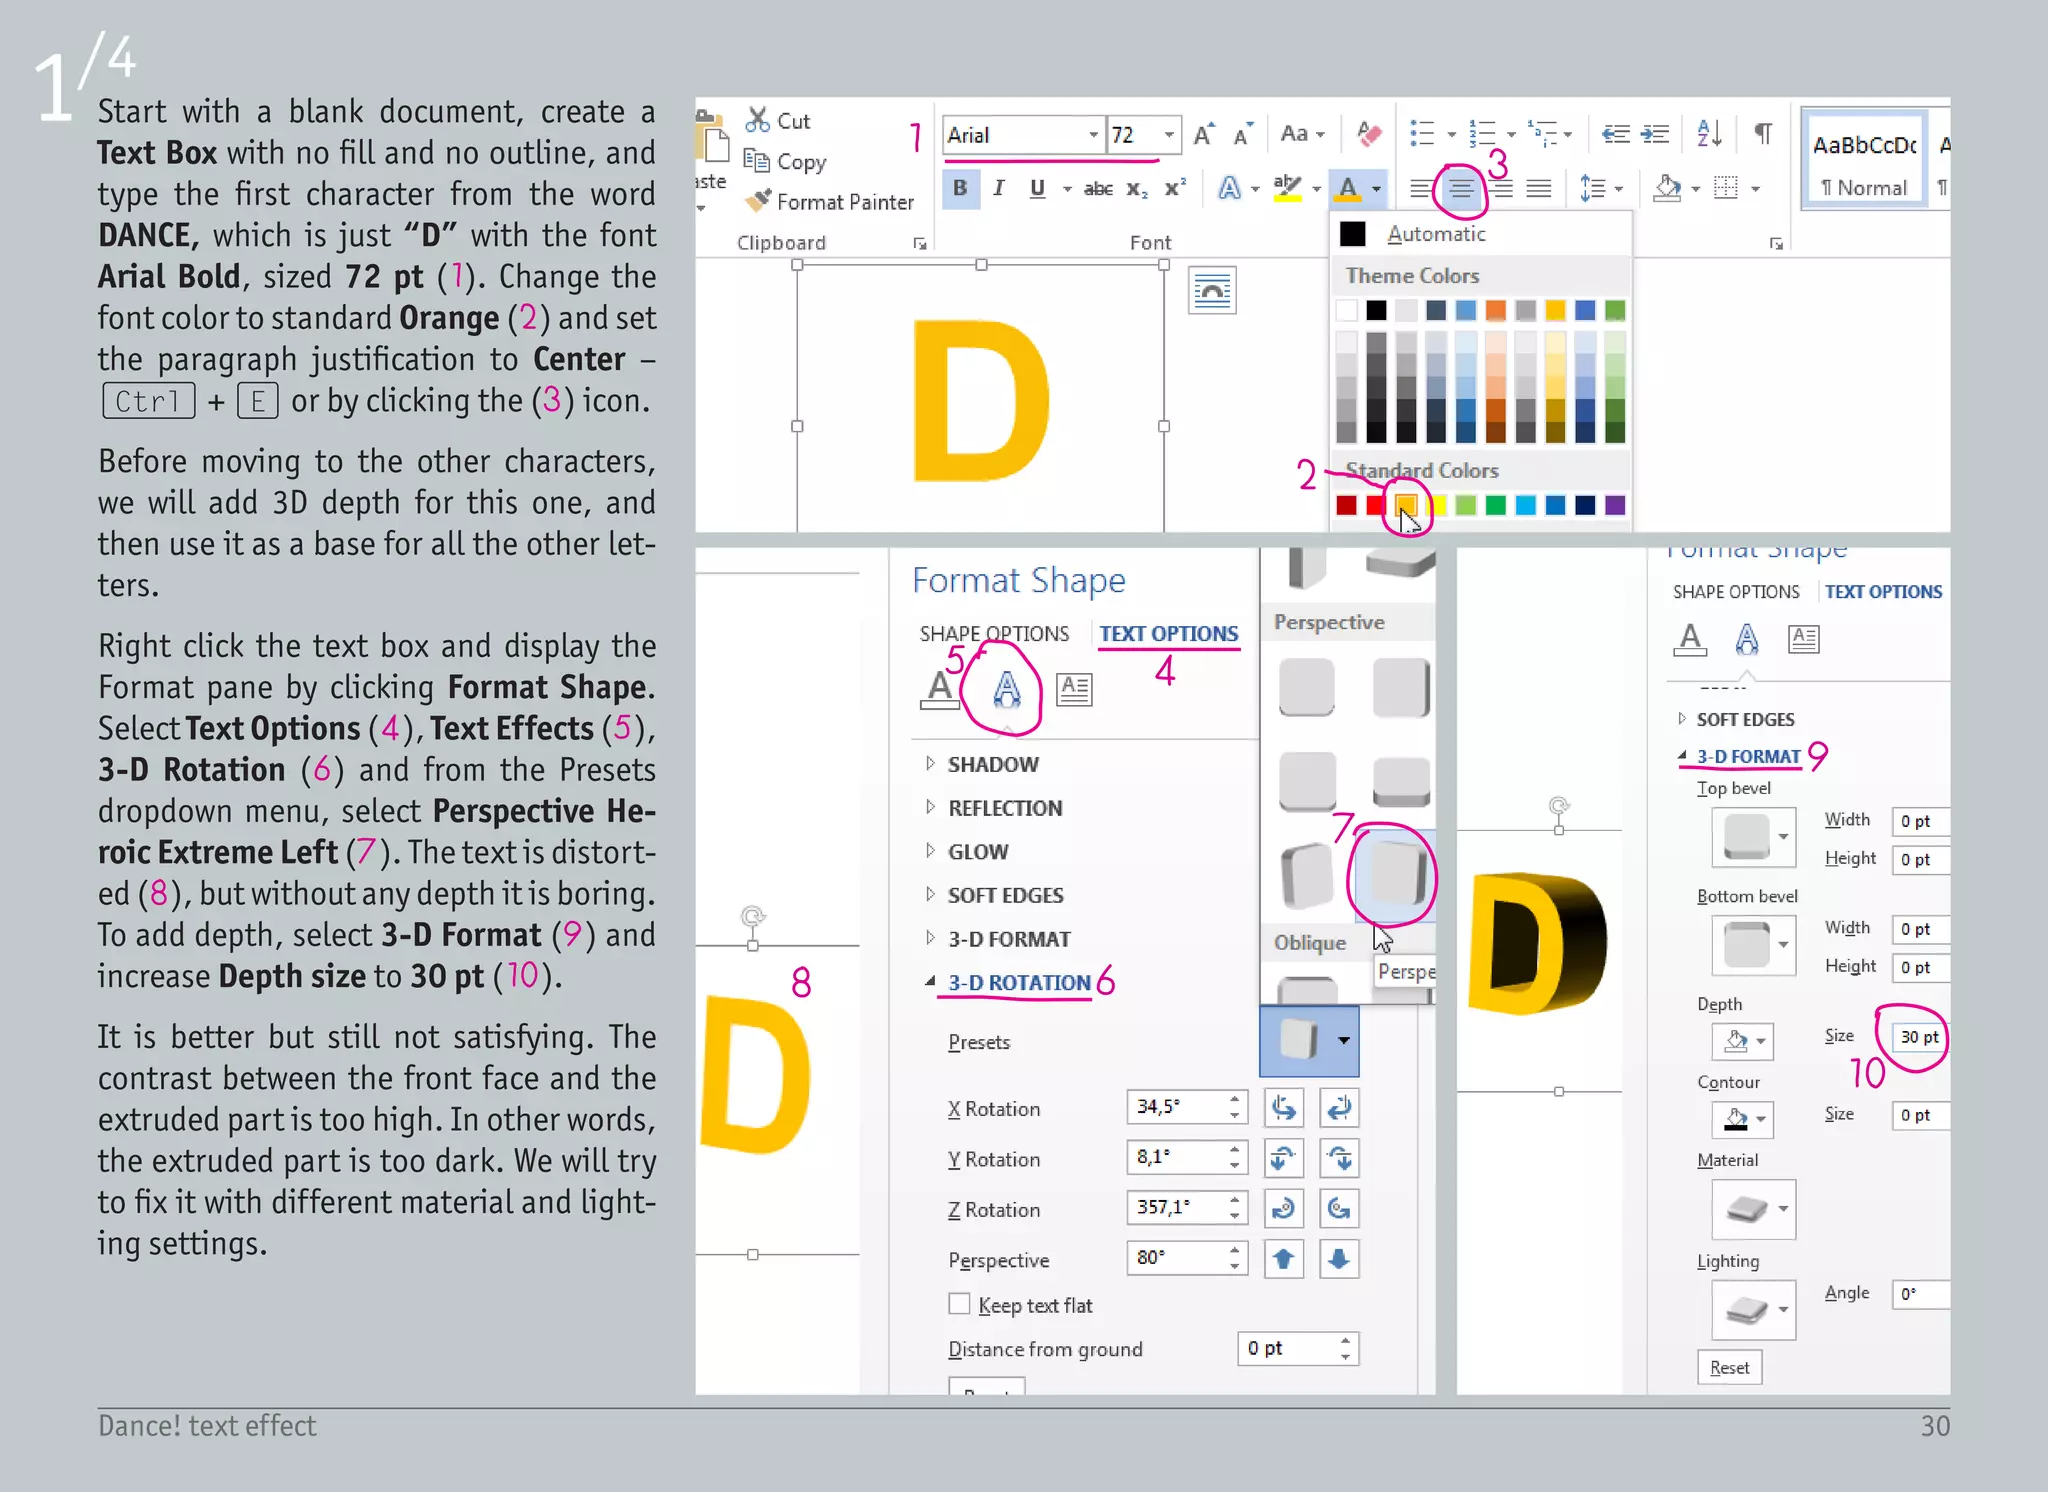Switch to the SHAPE OPTIONS tab

pos(993,633)
